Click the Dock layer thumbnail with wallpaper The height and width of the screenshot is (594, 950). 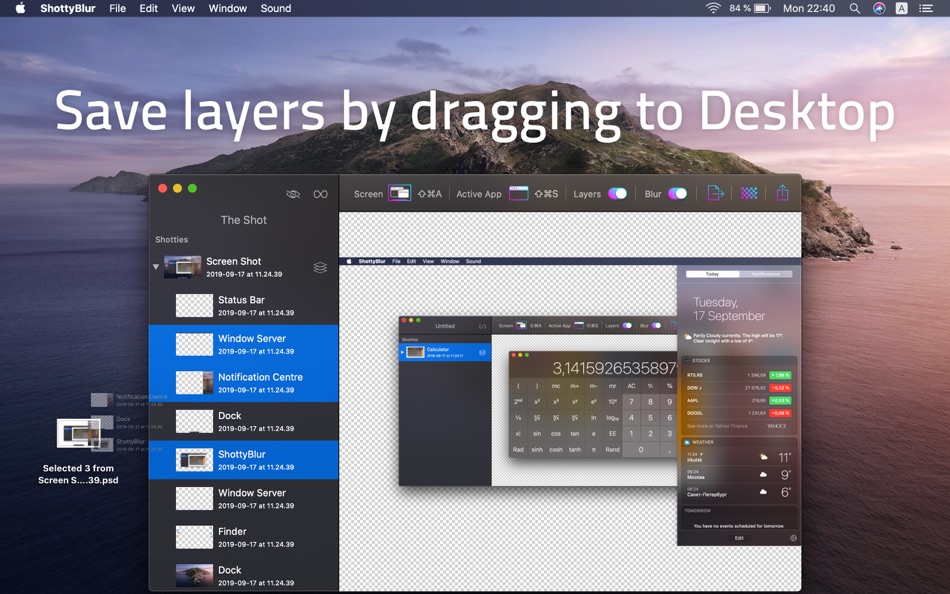point(194,575)
